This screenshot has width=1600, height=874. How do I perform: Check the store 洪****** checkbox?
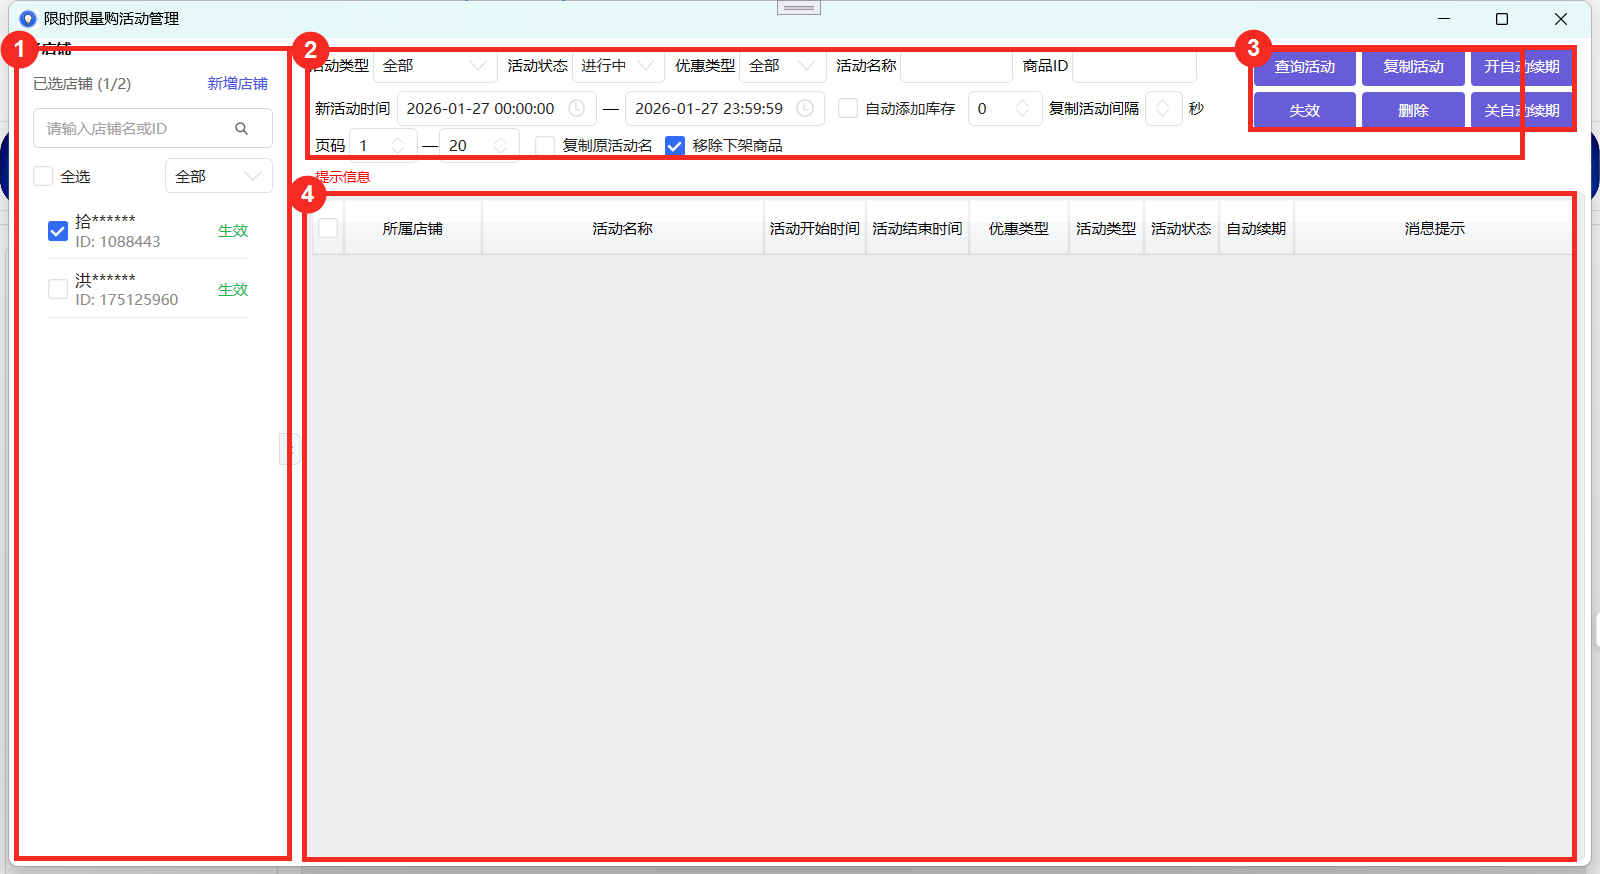click(x=58, y=289)
